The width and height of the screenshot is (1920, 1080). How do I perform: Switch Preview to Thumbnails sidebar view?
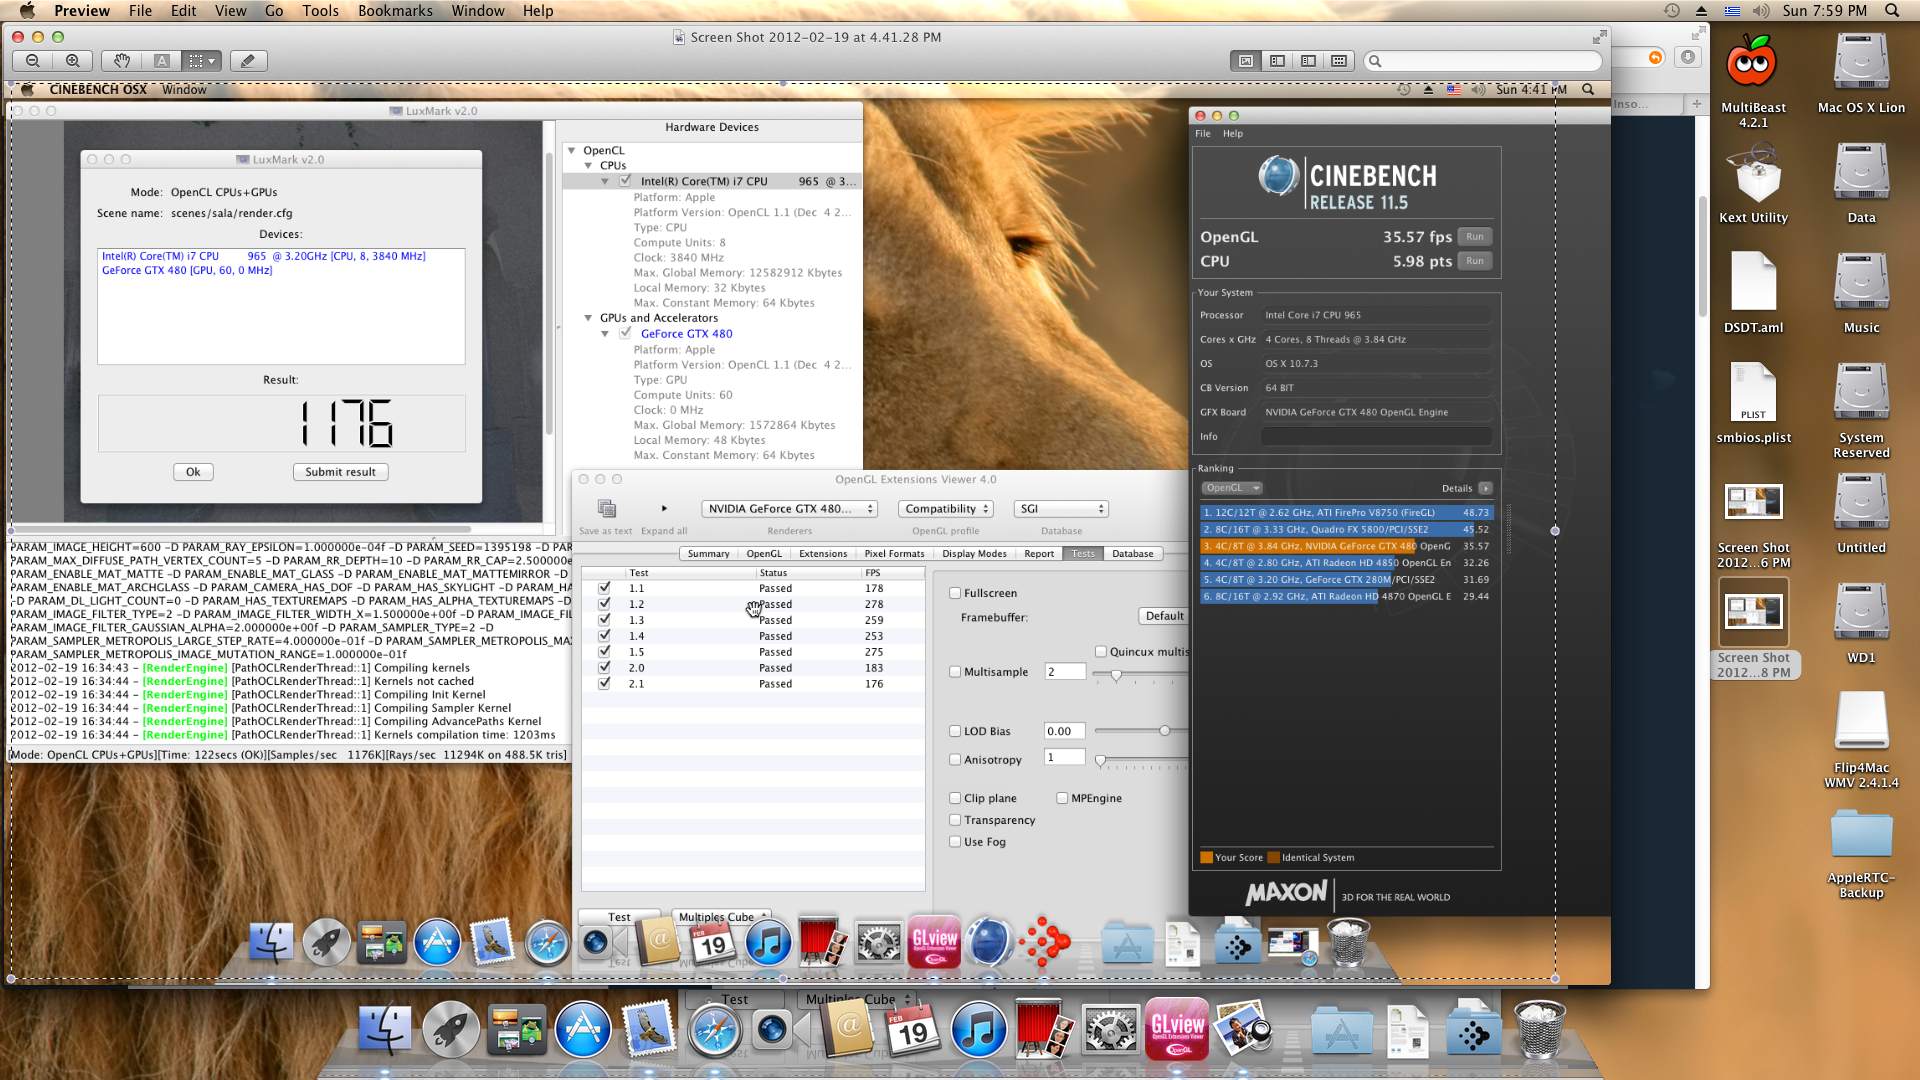tap(1277, 61)
